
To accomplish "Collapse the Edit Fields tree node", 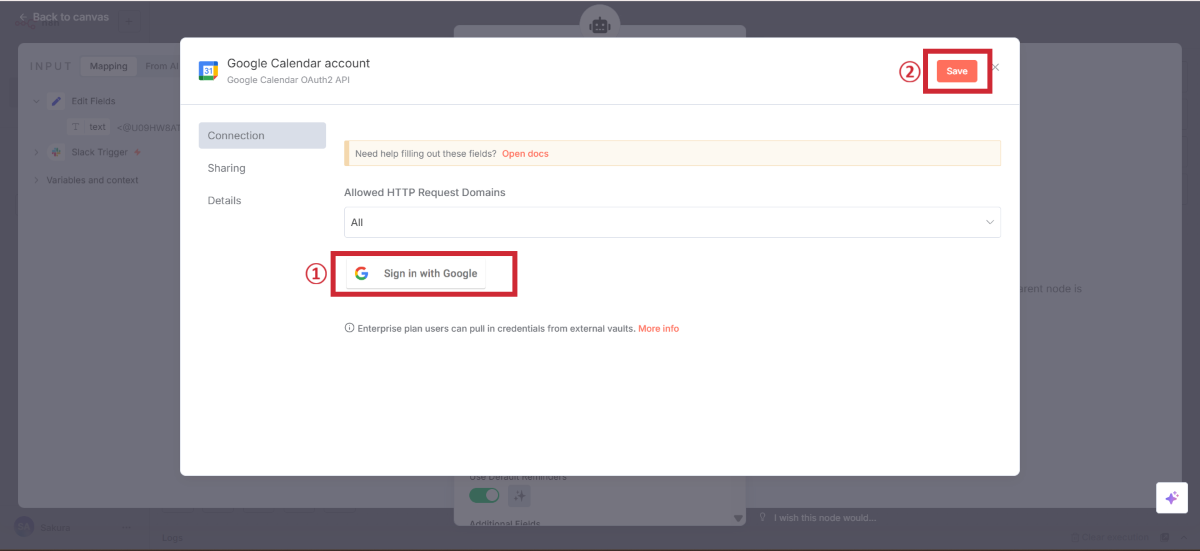I will (36, 101).
